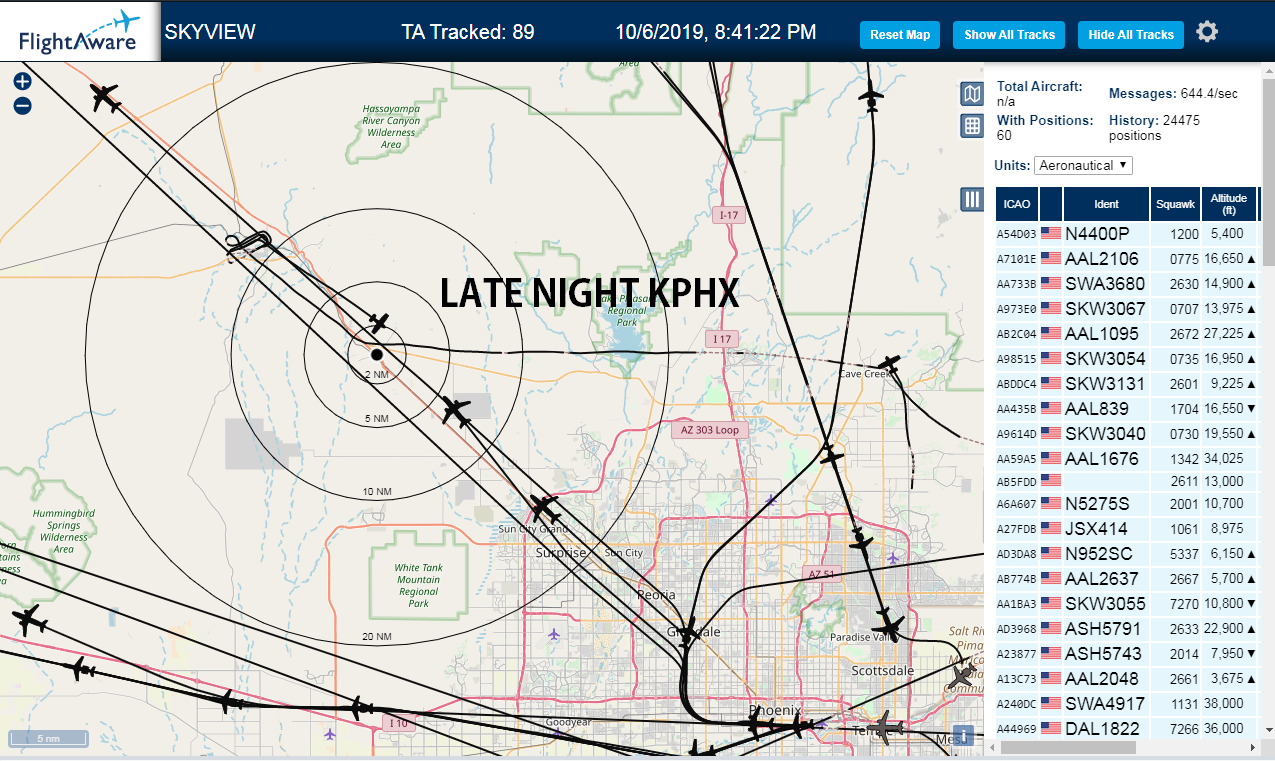Image resolution: width=1275 pixels, height=761 pixels.
Task: Select the ASH5743 row
Action: click(1127, 654)
